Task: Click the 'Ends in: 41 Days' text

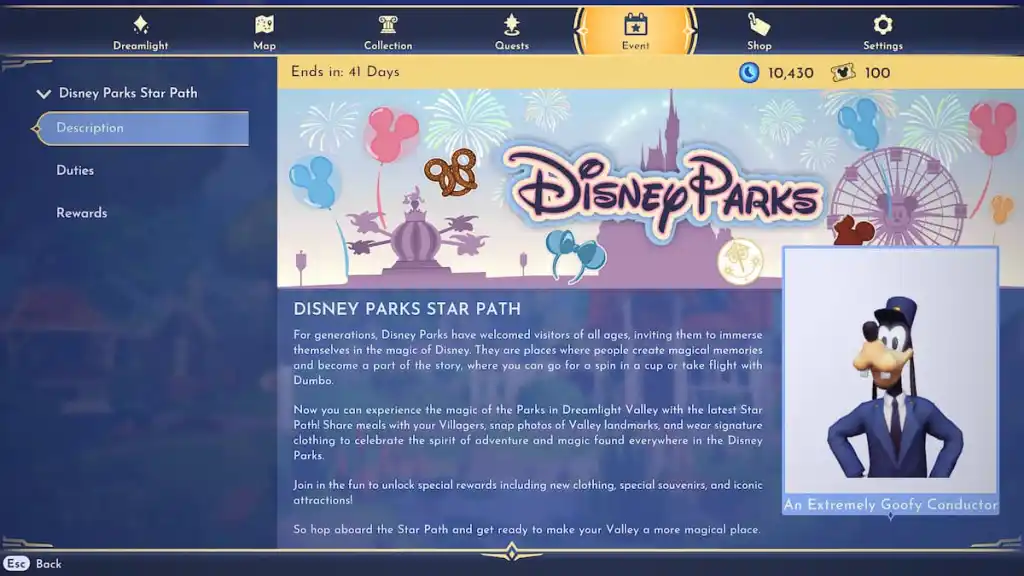Action: pos(345,72)
